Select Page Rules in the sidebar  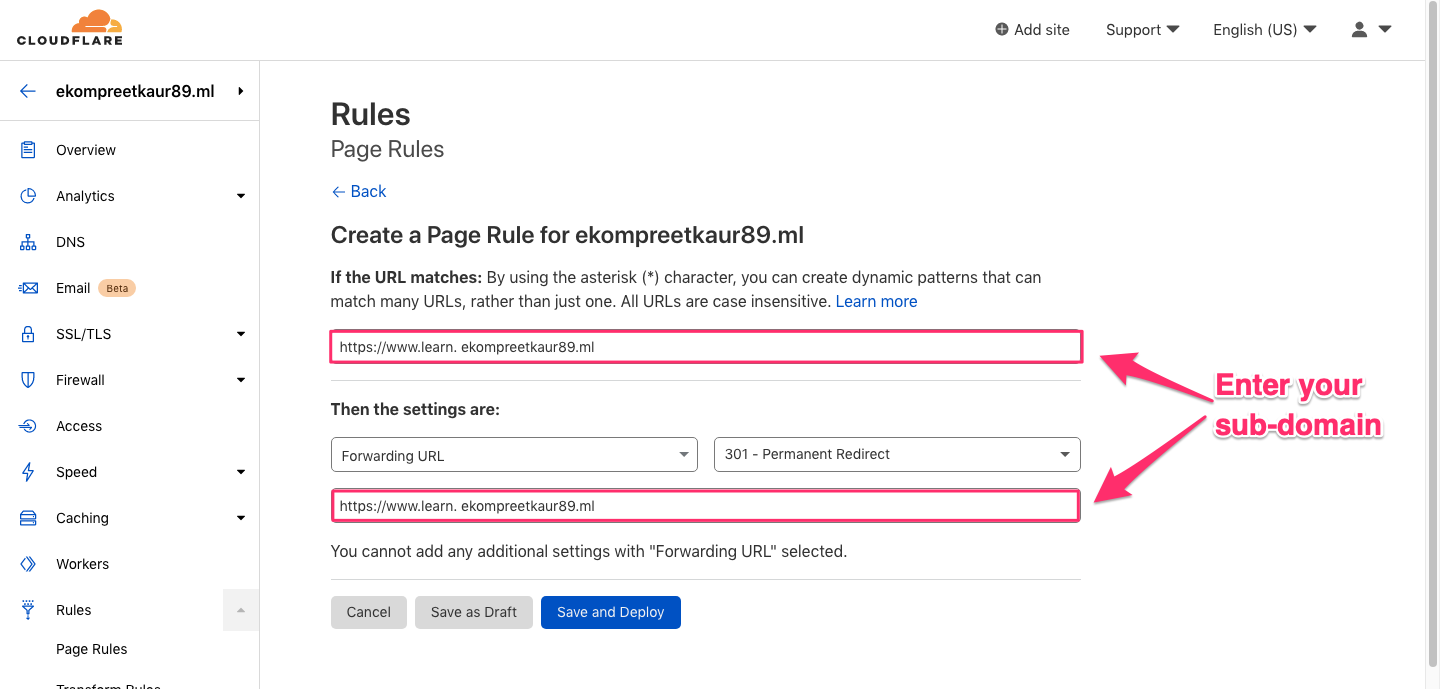coord(91,648)
